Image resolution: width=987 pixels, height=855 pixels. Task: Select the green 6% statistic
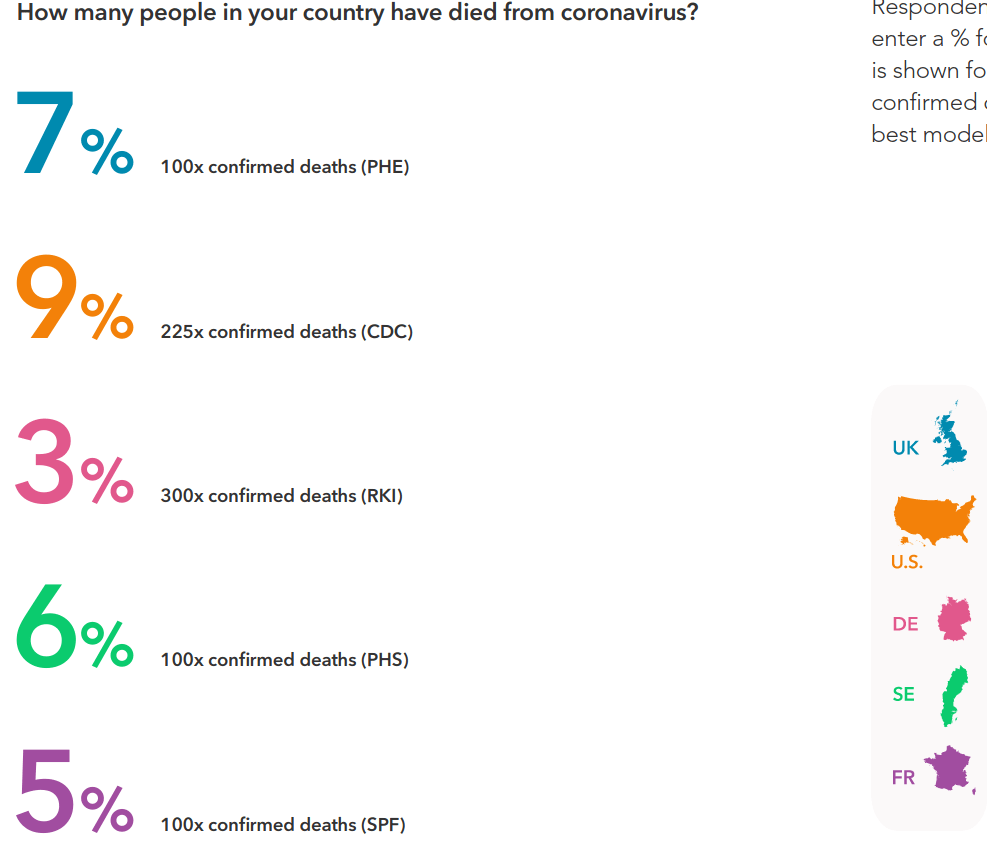coord(74,628)
